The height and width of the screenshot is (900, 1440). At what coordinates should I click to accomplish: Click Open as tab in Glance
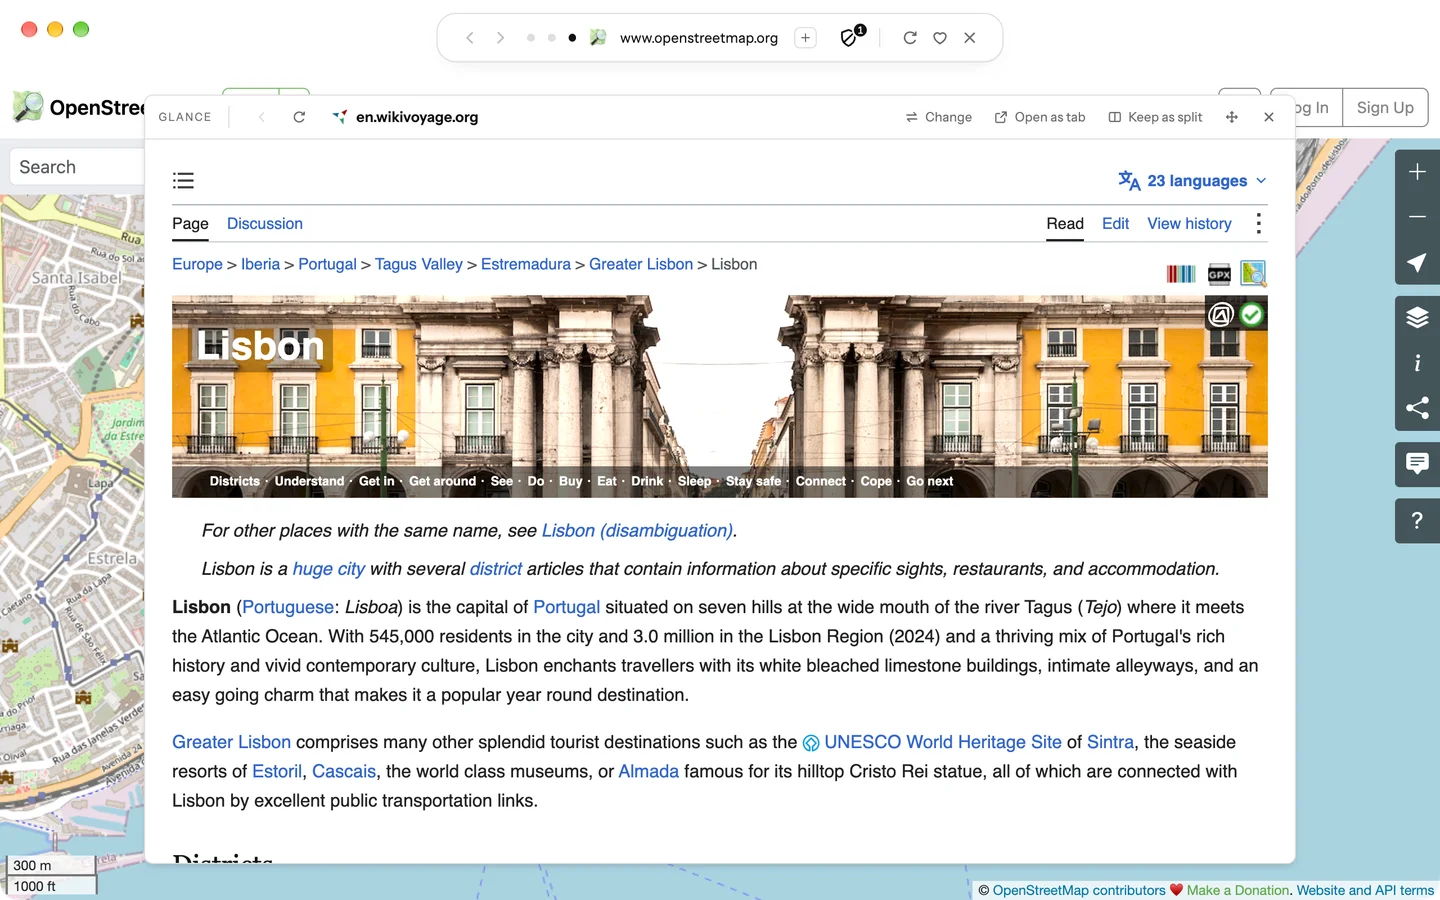(1040, 117)
